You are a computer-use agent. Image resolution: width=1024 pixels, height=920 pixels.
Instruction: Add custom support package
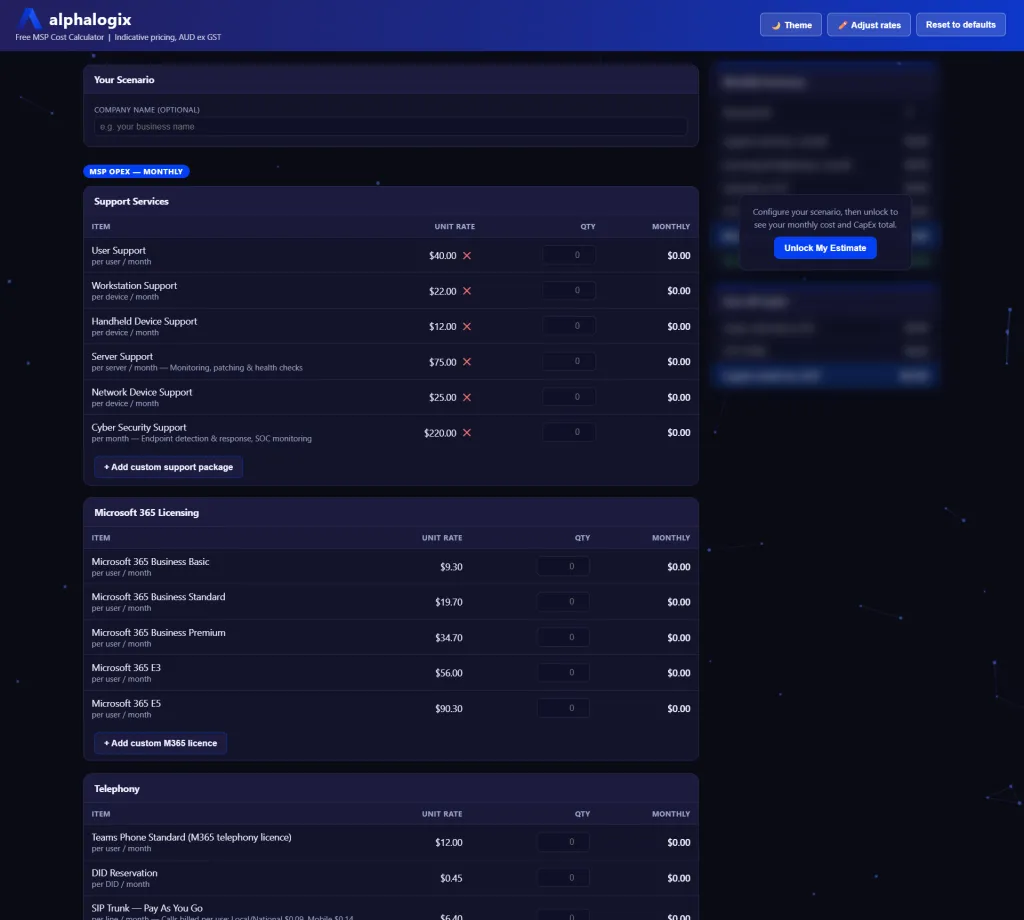(x=168, y=467)
